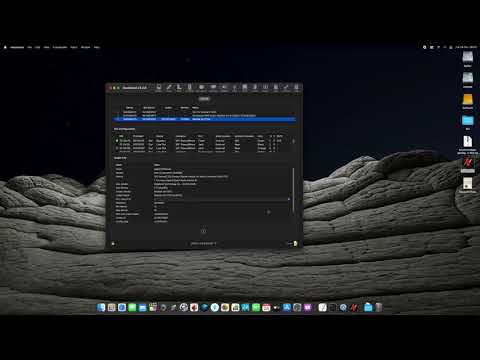Open the Logs tab in Hackintool toolbar

pos(296,88)
